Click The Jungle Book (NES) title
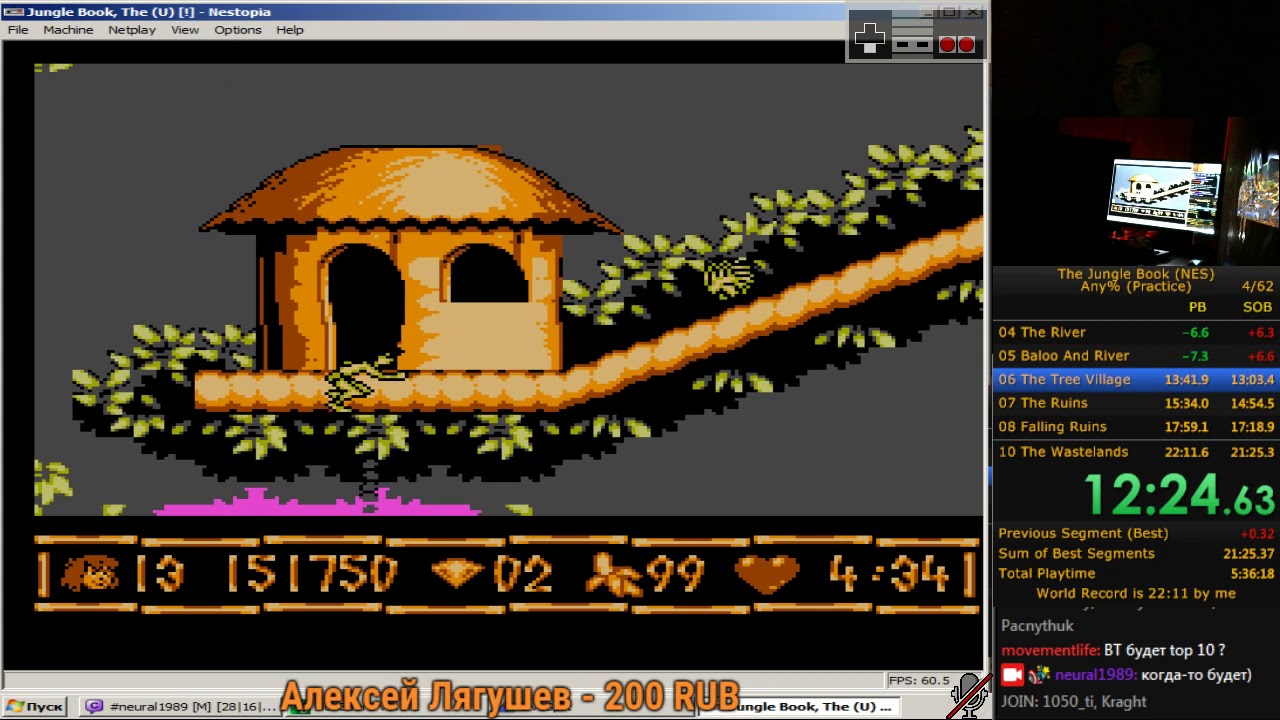This screenshot has height=720, width=1280. tap(1136, 274)
